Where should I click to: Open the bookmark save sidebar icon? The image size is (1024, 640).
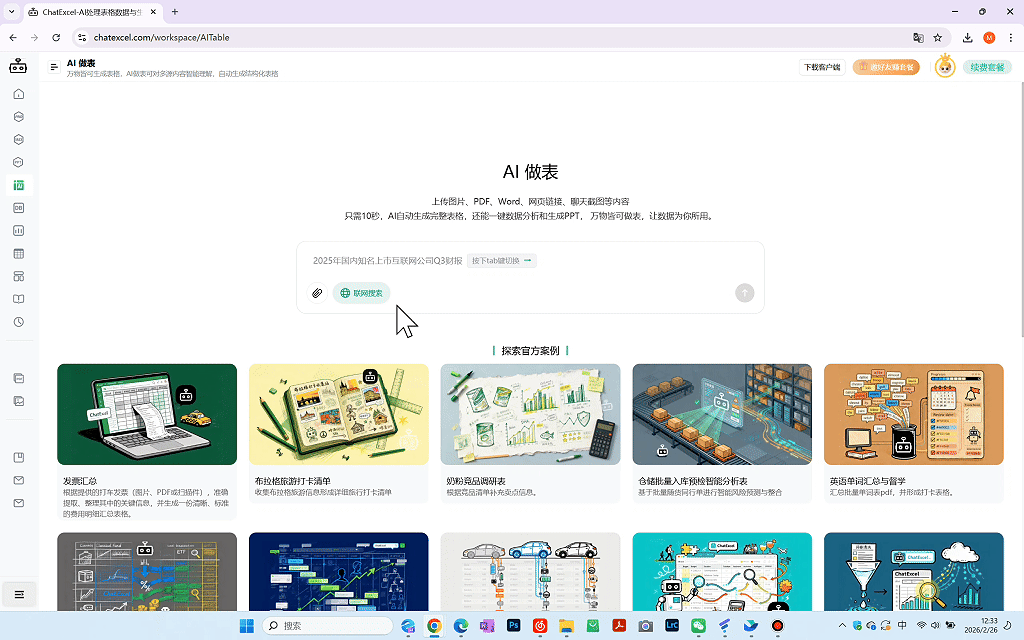click(x=19, y=457)
